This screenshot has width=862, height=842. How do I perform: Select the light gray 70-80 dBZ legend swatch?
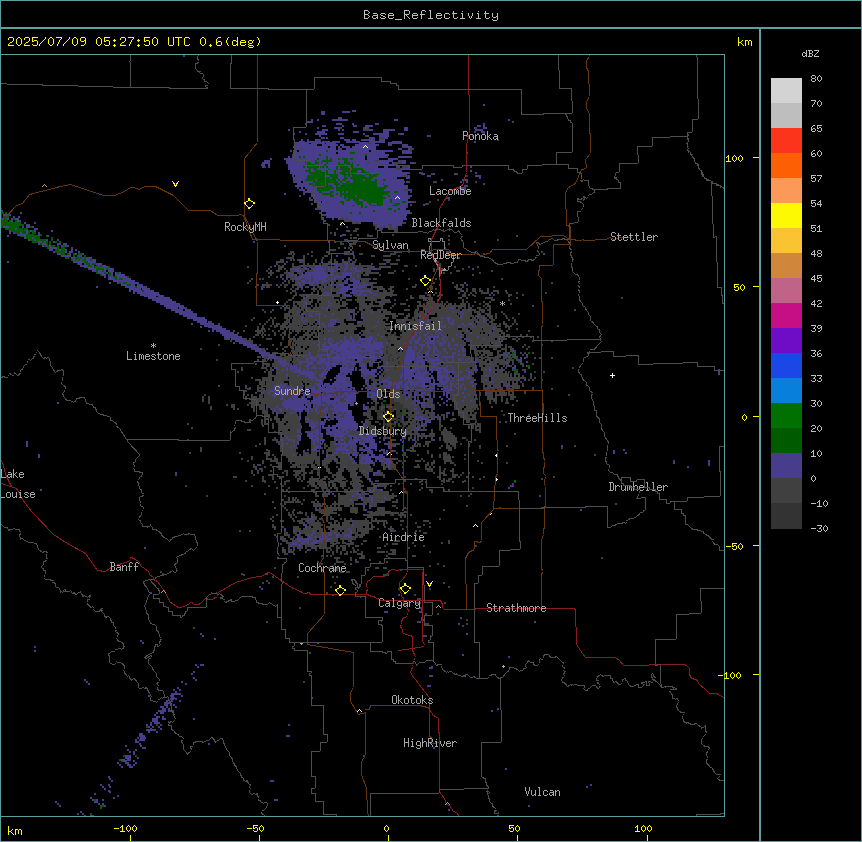coord(786,91)
